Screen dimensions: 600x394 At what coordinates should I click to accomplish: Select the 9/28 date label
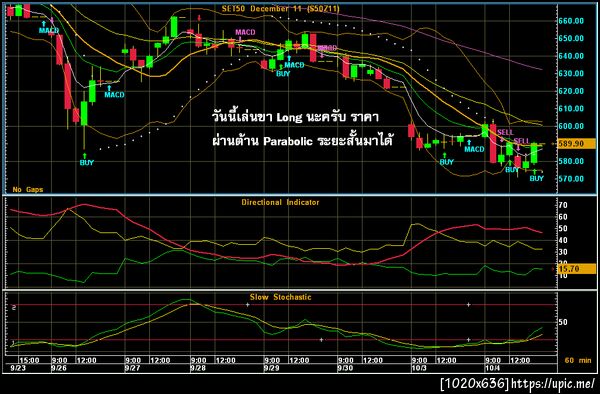197,368
